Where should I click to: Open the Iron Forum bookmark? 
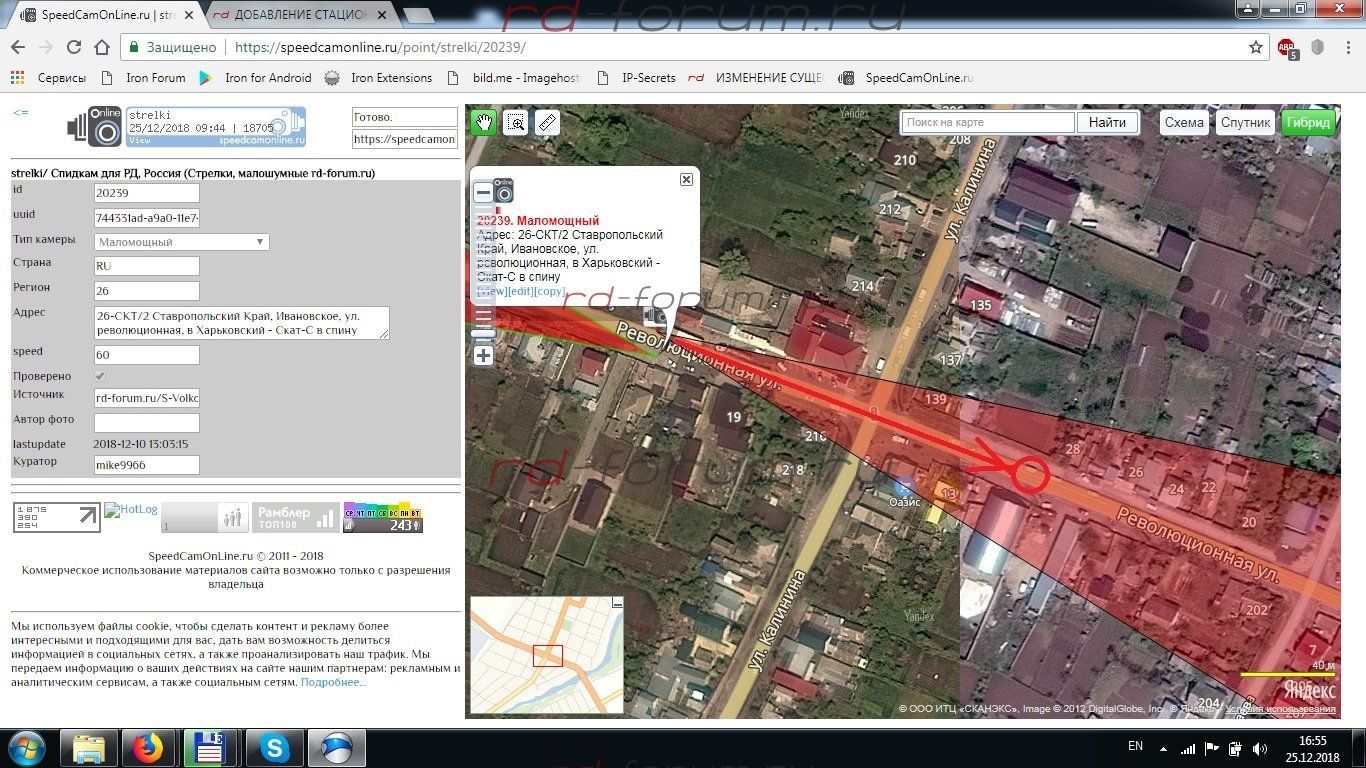point(144,78)
